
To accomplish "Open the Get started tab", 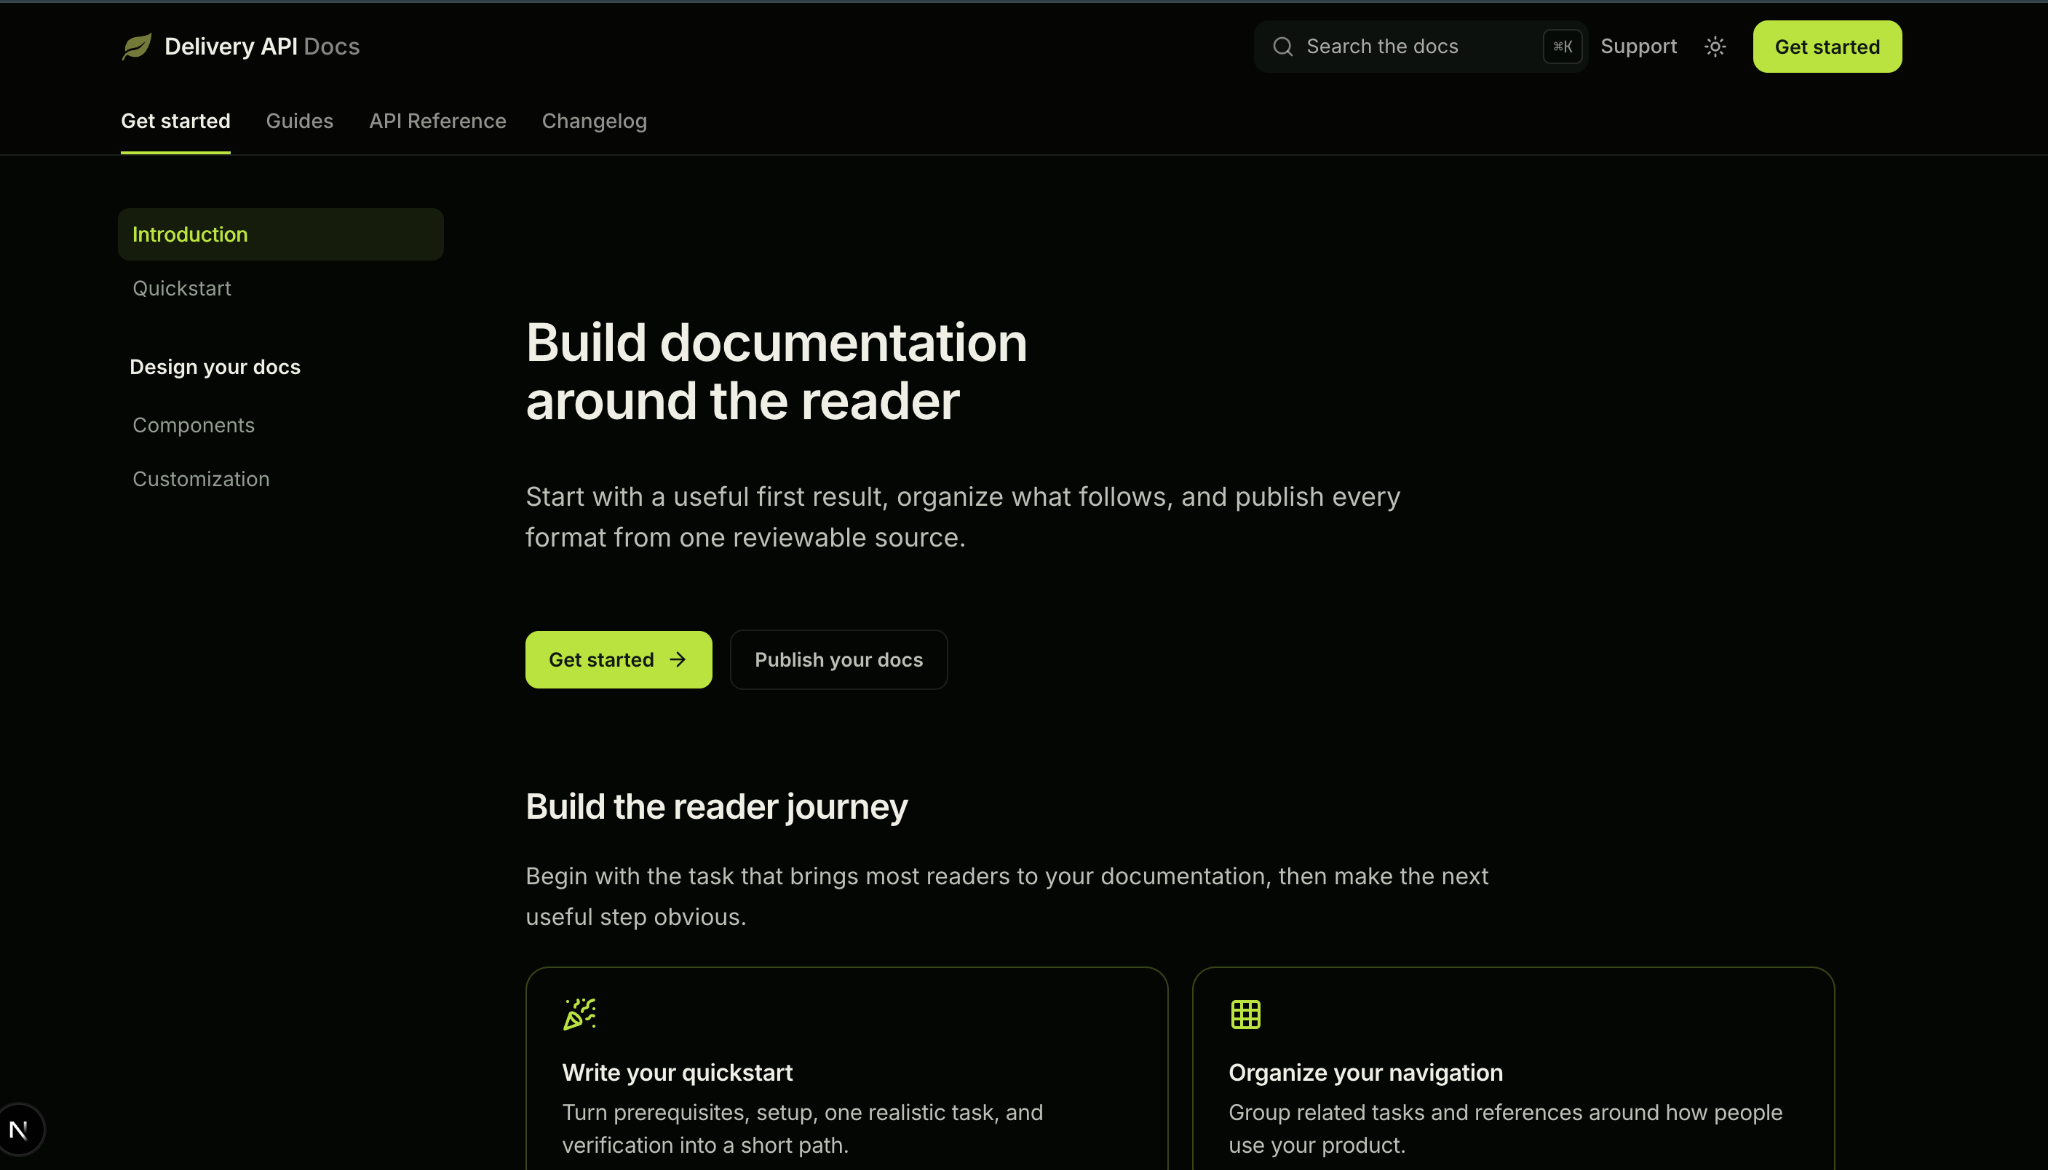I will (176, 121).
